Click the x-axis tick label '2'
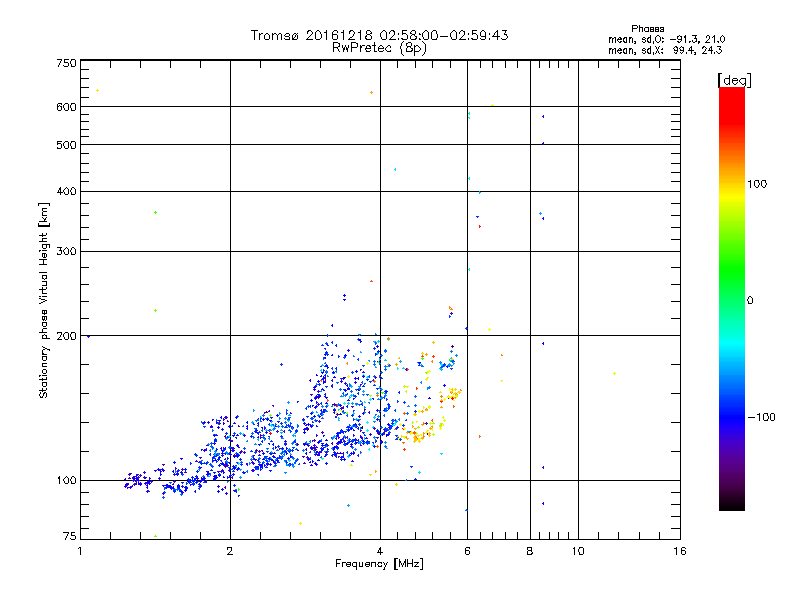800x600 pixels. pyautogui.click(x=230, y=551)
